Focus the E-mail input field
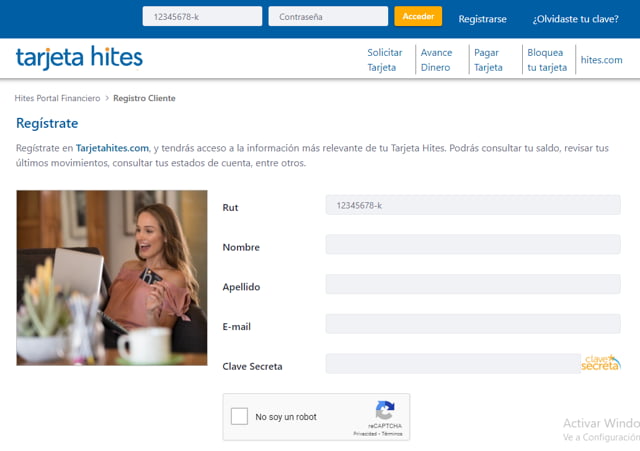 coord(473,324)
